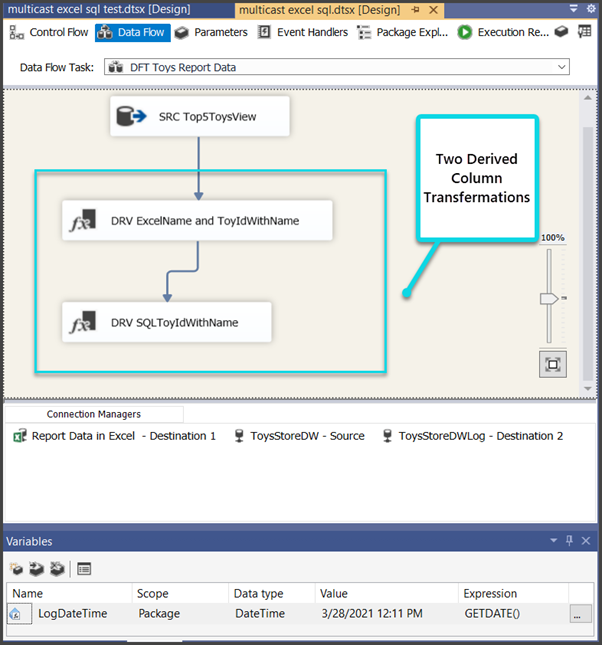Open the Variables panel options dropdown arrow

(553, 541)
